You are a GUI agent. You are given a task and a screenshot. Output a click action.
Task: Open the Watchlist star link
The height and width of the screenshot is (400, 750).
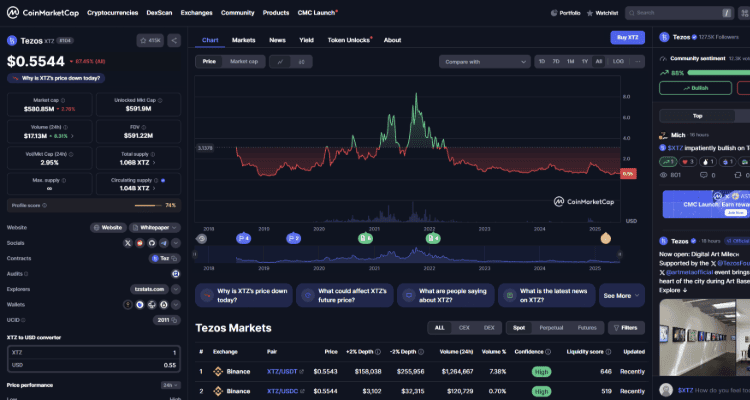pos(602,13)
